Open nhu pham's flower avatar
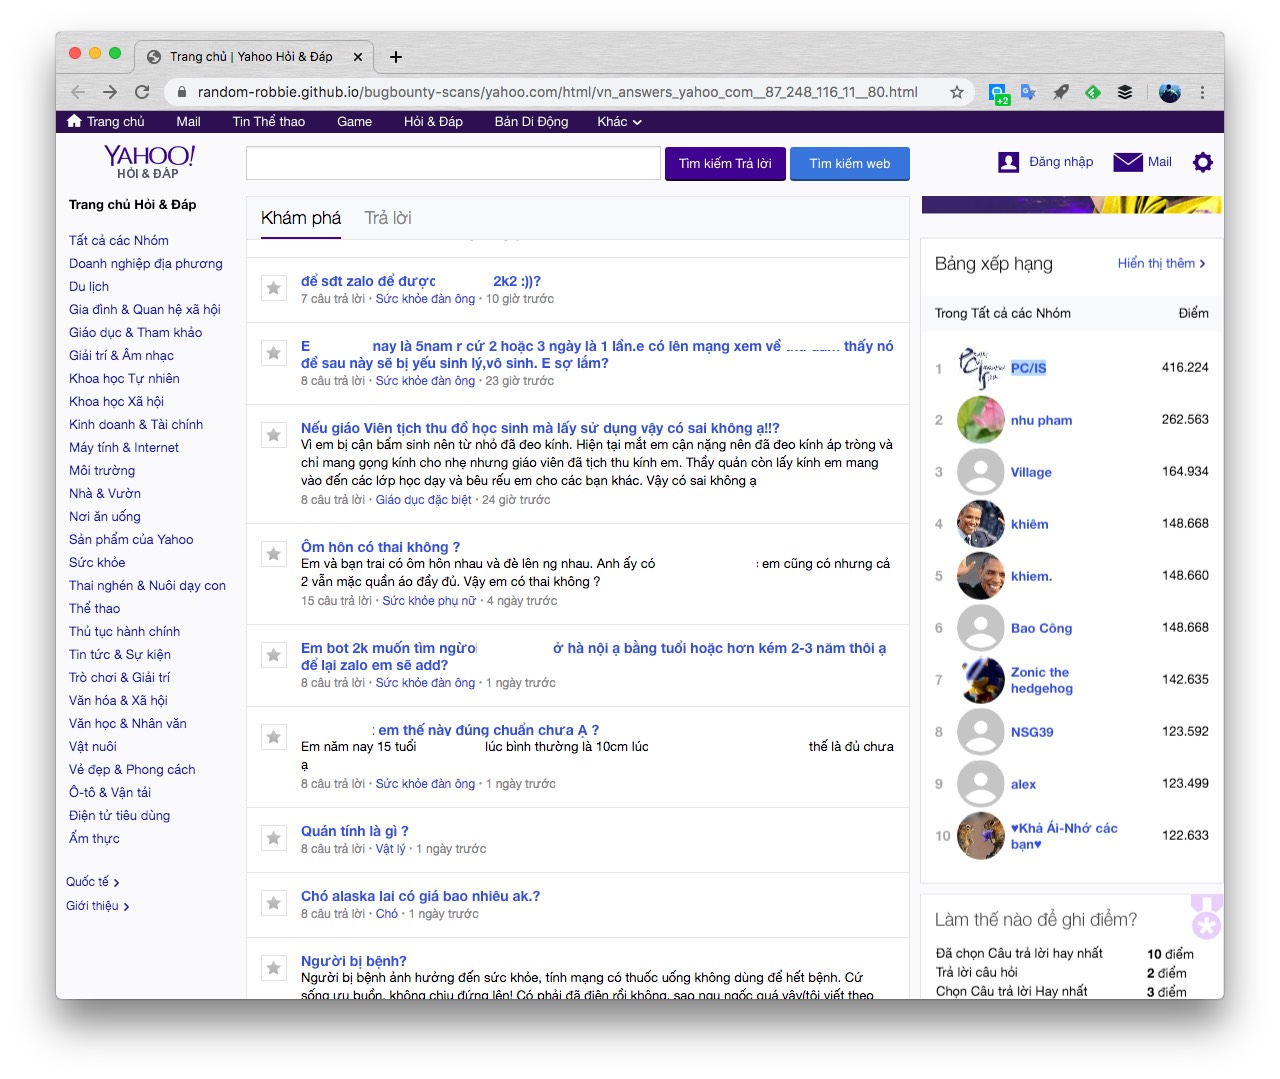1280x1079 pixels. coord(980,420)
